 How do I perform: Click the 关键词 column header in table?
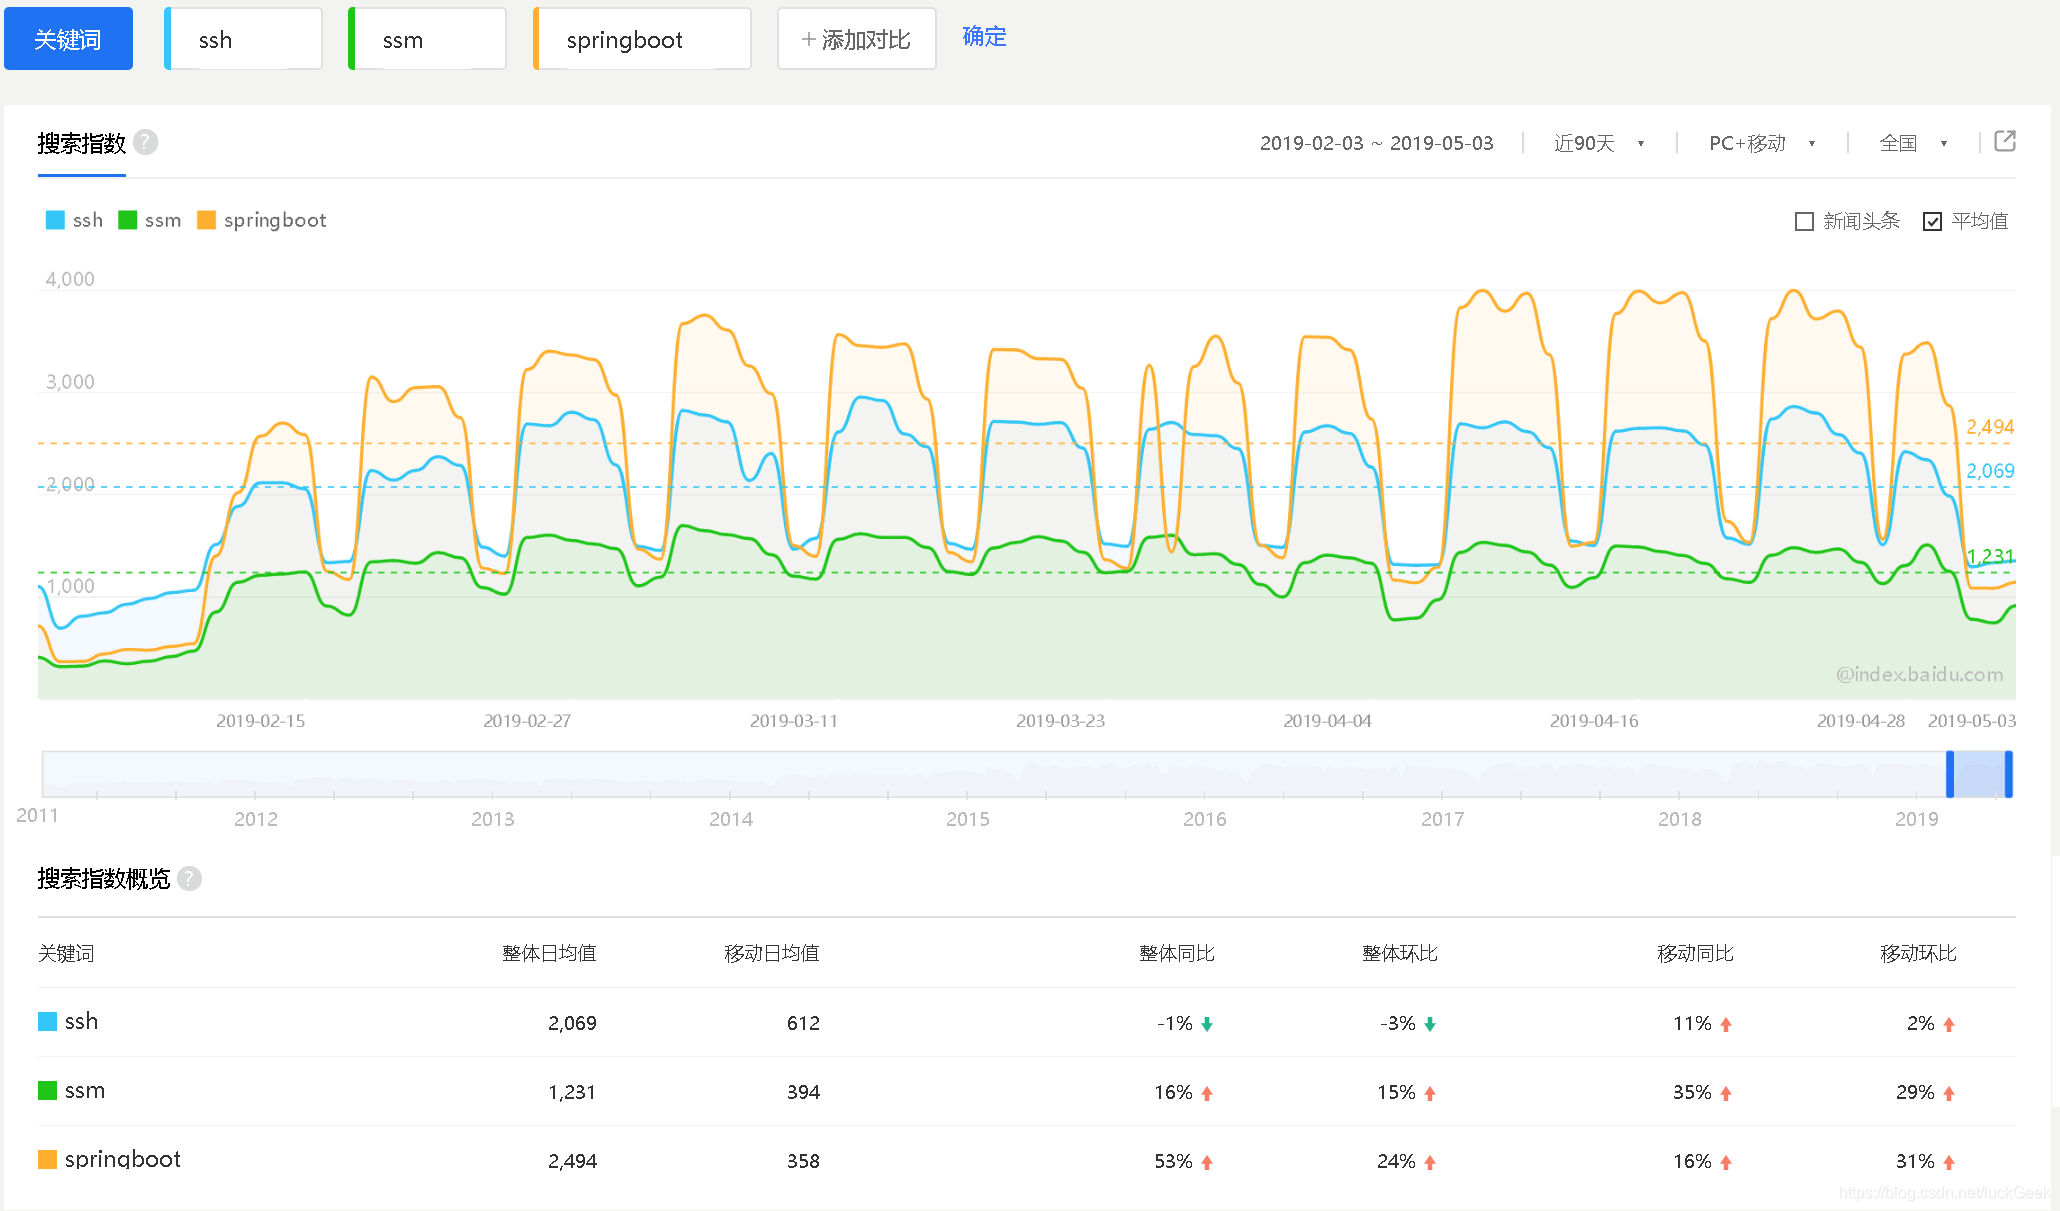(66, 953)
